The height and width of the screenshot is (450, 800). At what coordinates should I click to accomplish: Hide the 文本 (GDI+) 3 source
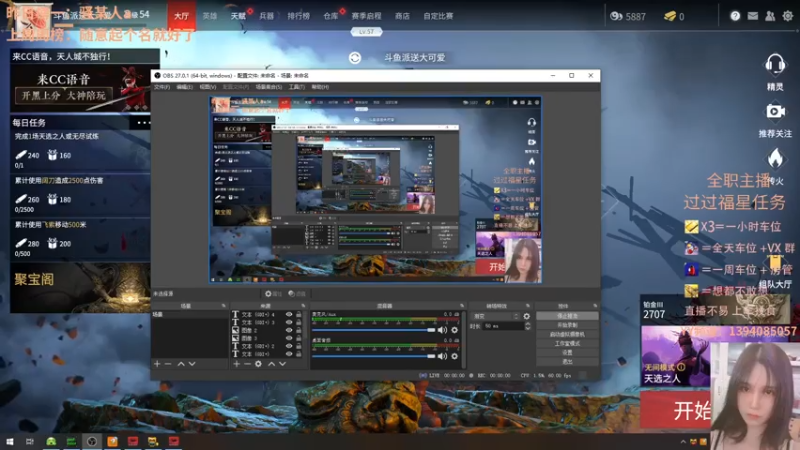coord(289,322)
